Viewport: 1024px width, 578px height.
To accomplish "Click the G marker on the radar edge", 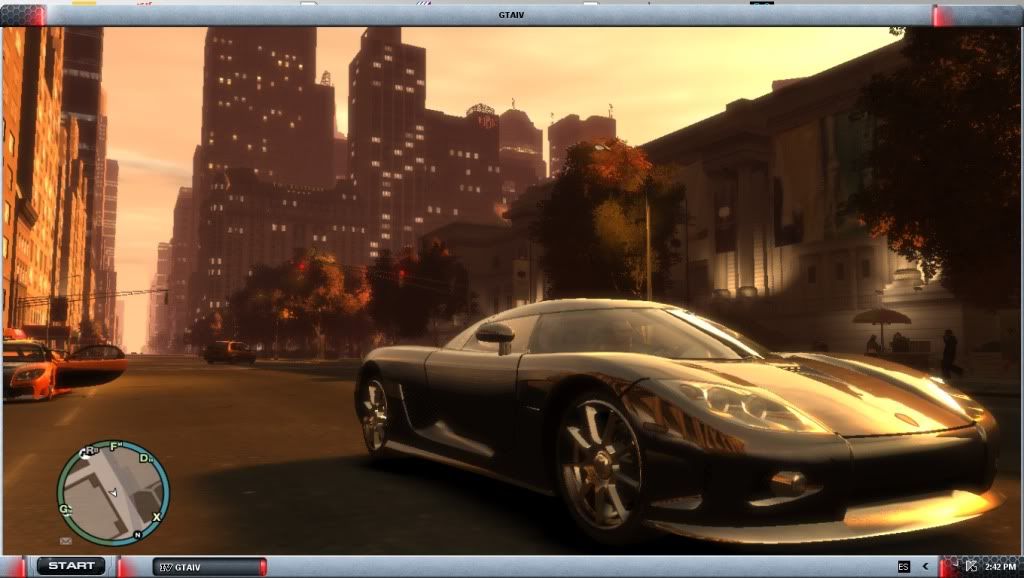I will 65,508.
